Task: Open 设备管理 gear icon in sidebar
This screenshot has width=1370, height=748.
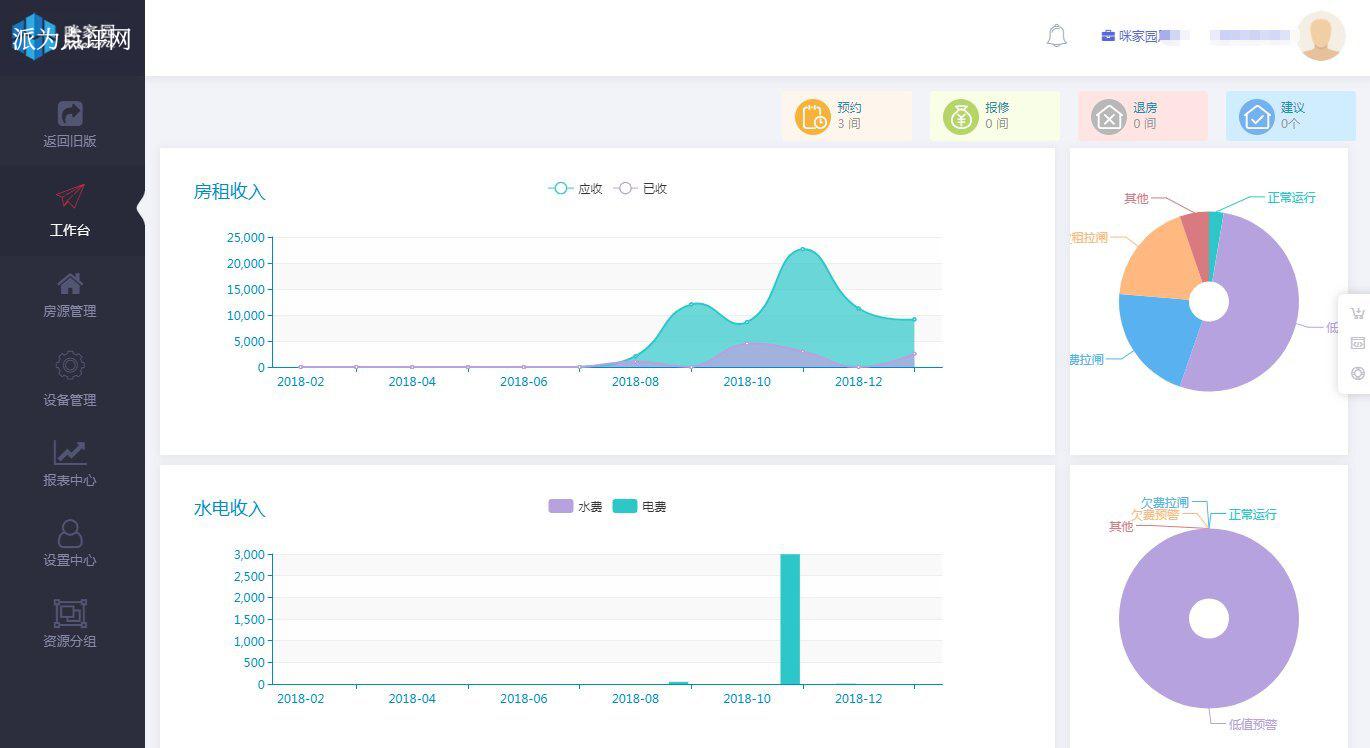Action: pos(70,365)
